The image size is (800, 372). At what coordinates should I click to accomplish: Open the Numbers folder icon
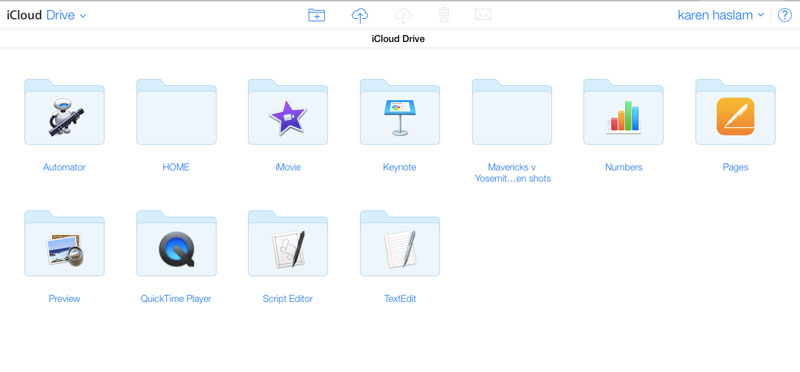pos(623,112)
